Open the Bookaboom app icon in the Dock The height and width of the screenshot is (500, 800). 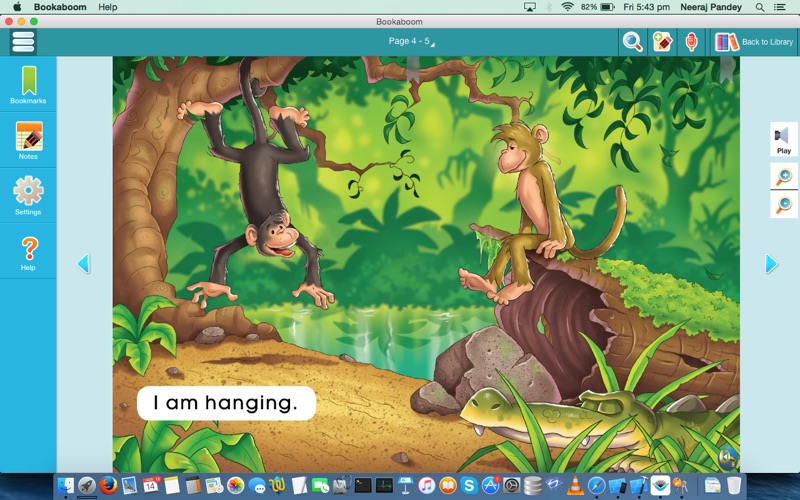pos(660,485)
